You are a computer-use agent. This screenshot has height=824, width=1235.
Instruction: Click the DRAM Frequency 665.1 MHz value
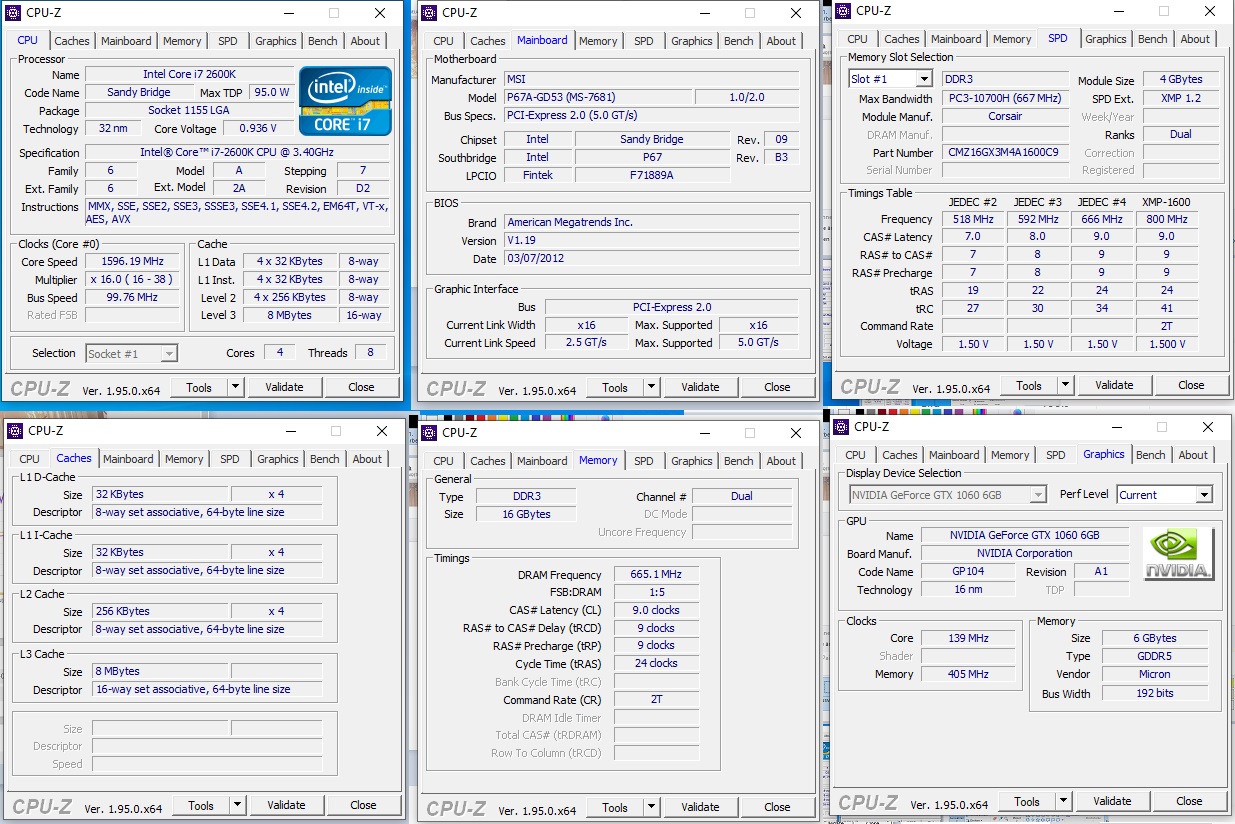(x=656, y=575)
